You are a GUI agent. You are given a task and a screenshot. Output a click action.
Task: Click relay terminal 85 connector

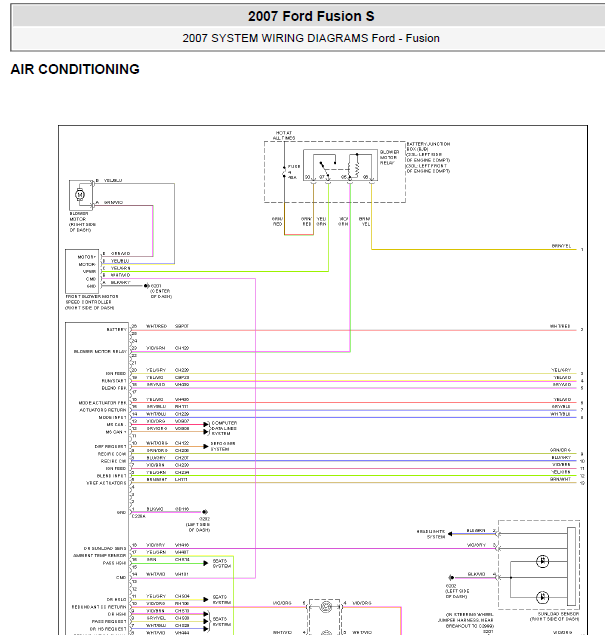click(x=350, y=183)
